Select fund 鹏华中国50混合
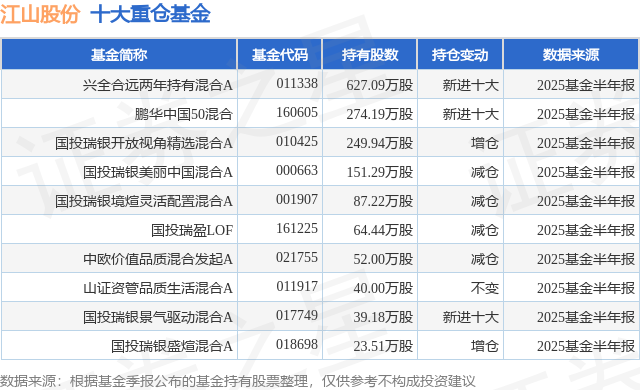 (184, 114)
